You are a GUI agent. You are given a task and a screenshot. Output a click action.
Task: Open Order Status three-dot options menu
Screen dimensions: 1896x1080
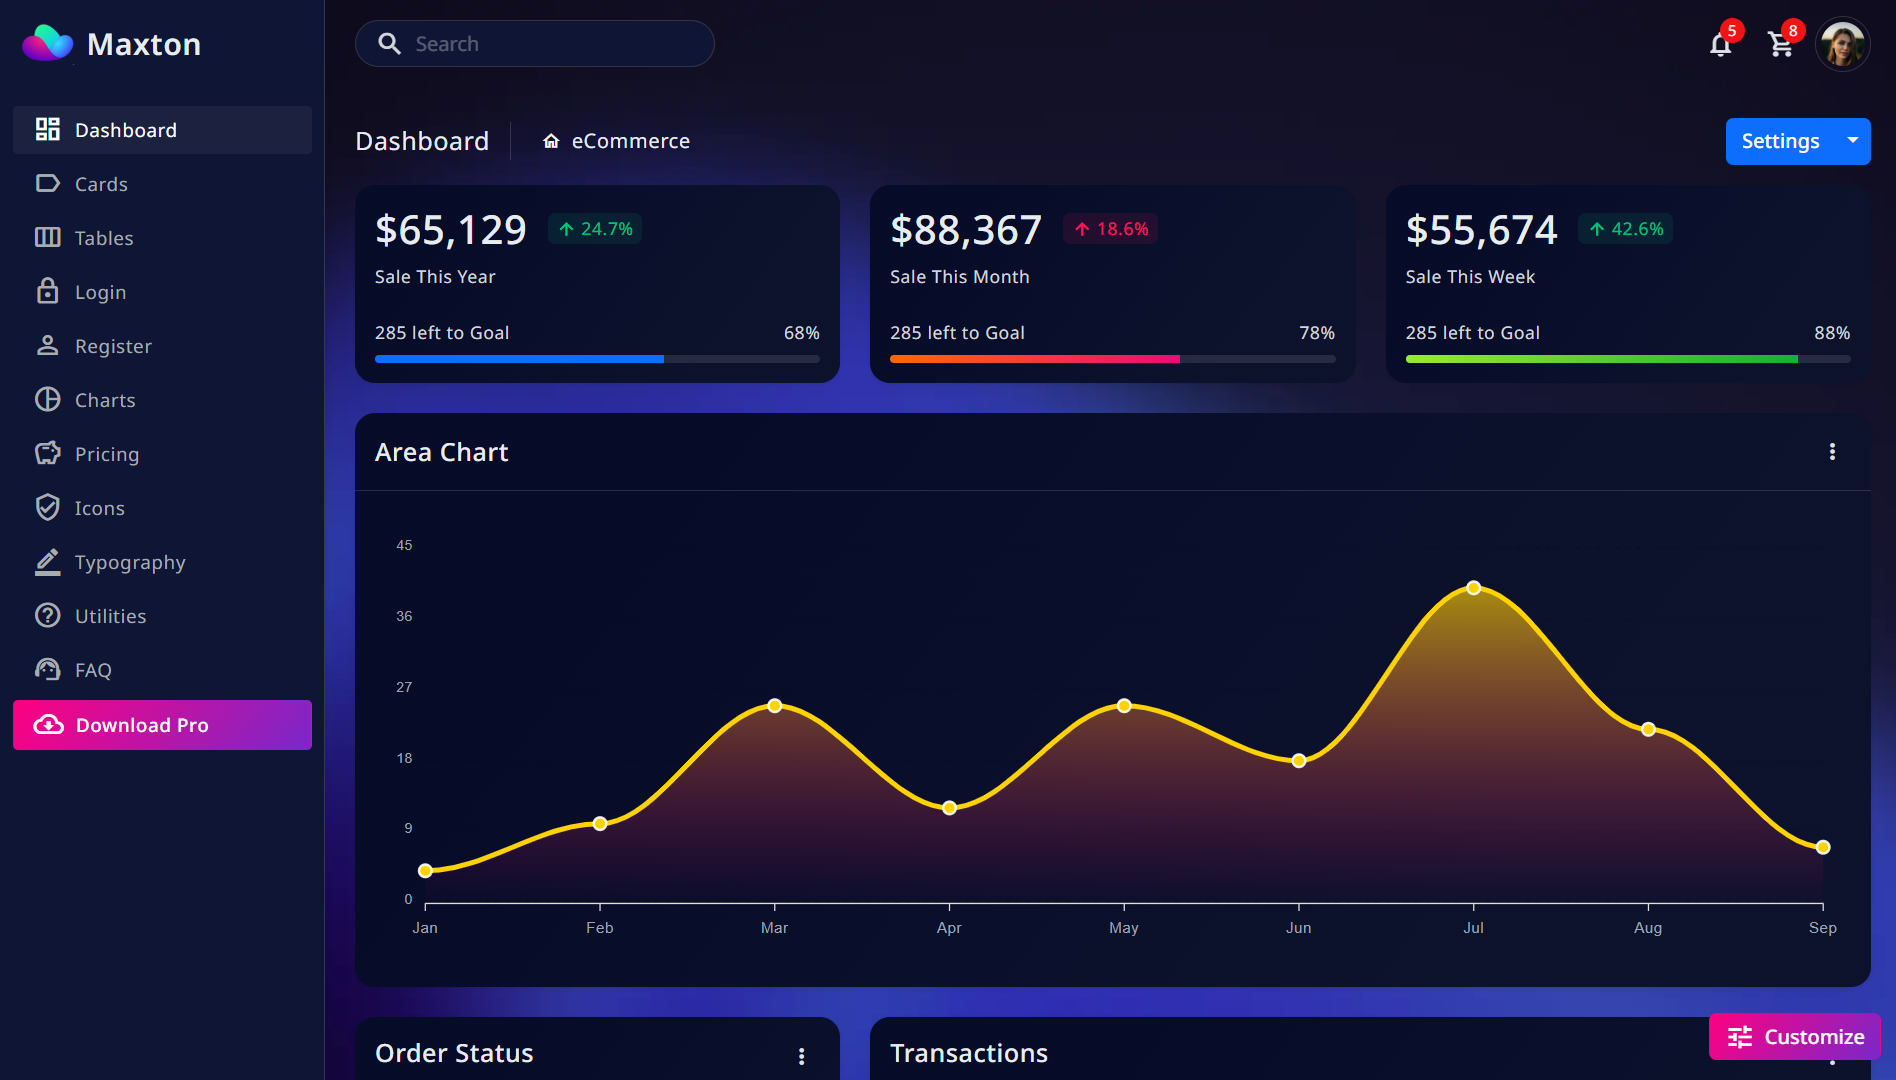(801, 1056)
